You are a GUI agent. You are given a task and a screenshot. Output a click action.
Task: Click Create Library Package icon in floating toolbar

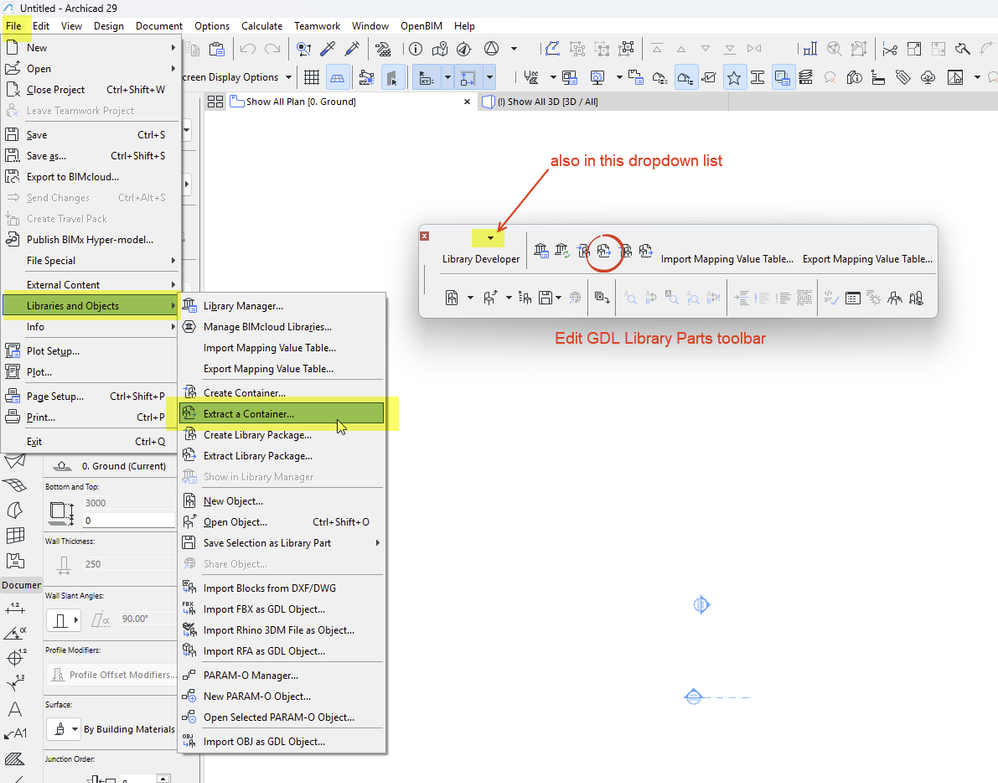click(x=626, y=251)
